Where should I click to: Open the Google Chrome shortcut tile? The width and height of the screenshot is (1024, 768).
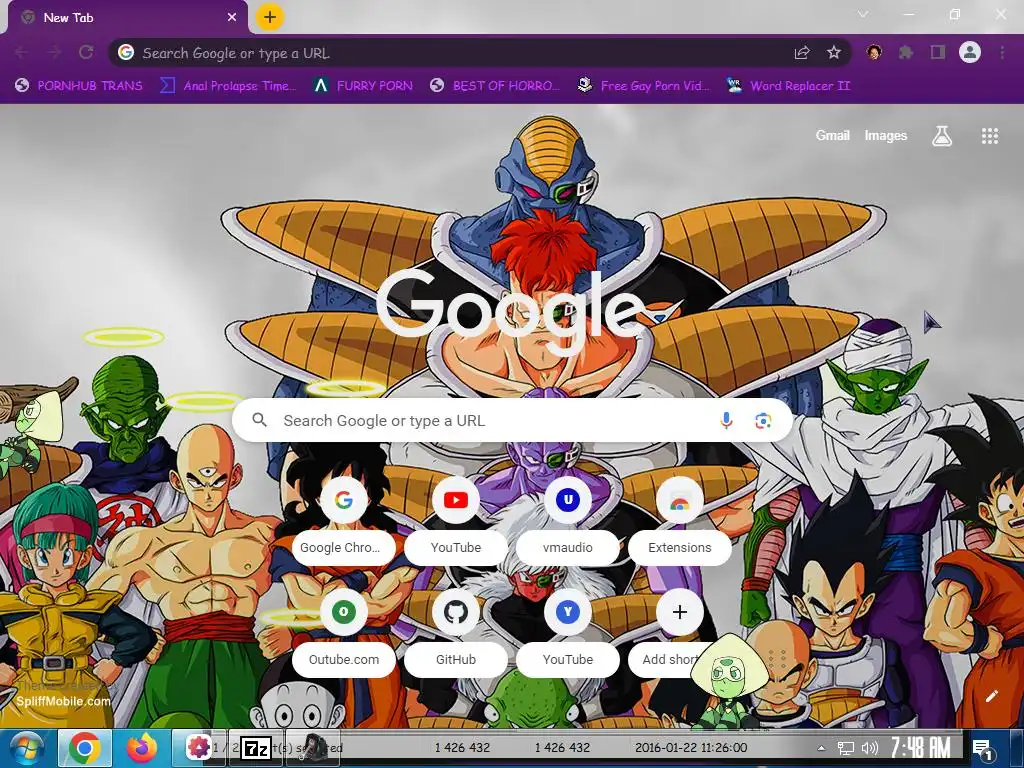[x=344, y=523]
